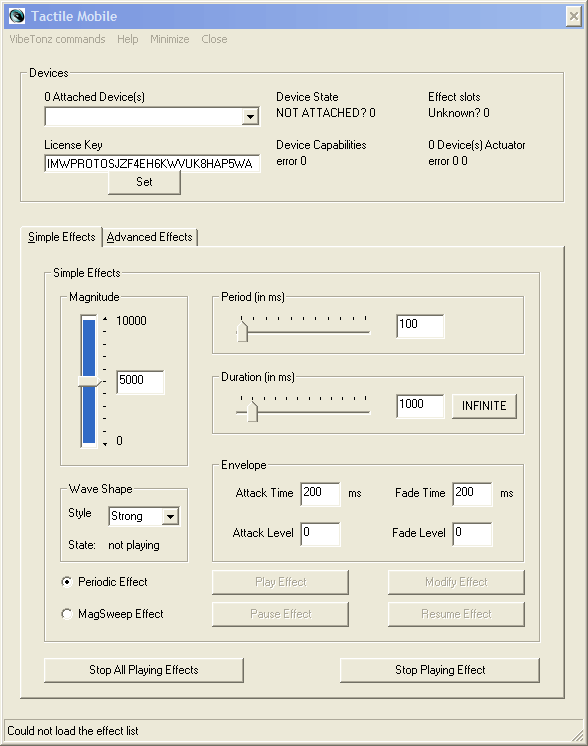588x746 pixels.
Task: Click the Period slider thumb
Action: [x=243, y=332]
